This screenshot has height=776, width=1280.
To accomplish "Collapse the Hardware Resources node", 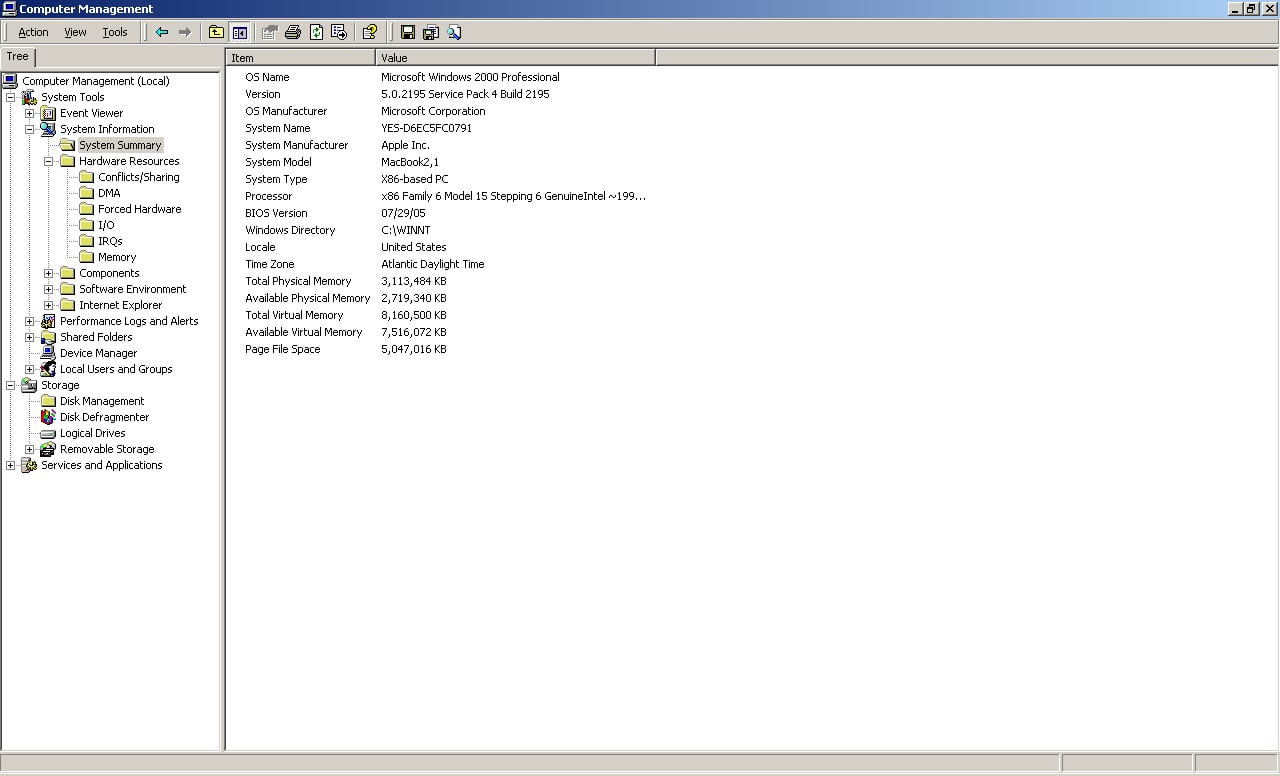I will (x=48, y=161).
